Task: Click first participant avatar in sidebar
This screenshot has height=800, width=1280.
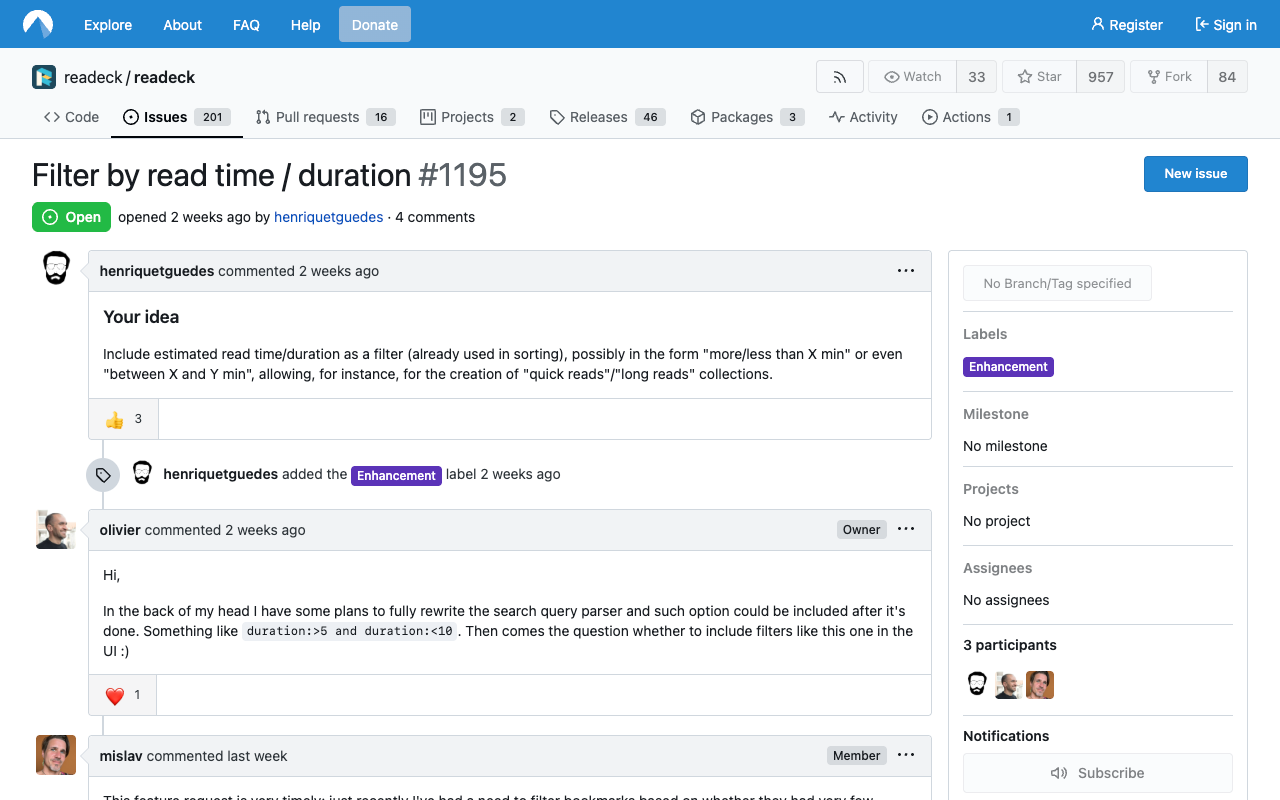Action: [x=977, y=684]
